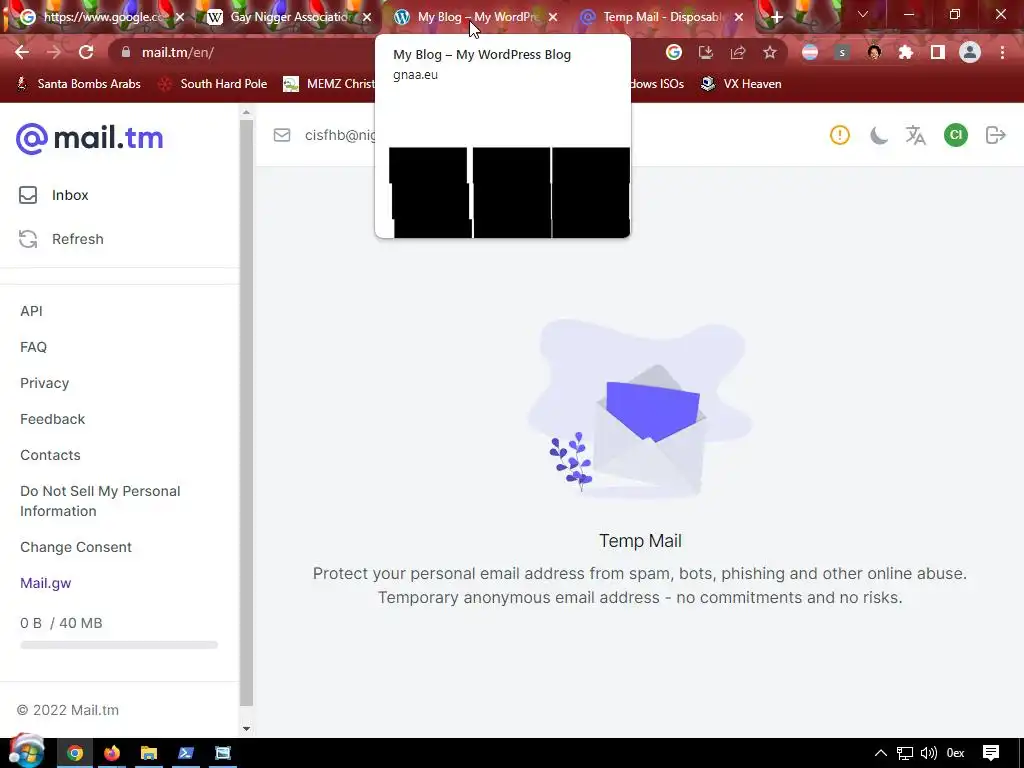Viewport: 1024px width, 768px height.
Task: Open the Privacy link
Action: tap(44, 383)
